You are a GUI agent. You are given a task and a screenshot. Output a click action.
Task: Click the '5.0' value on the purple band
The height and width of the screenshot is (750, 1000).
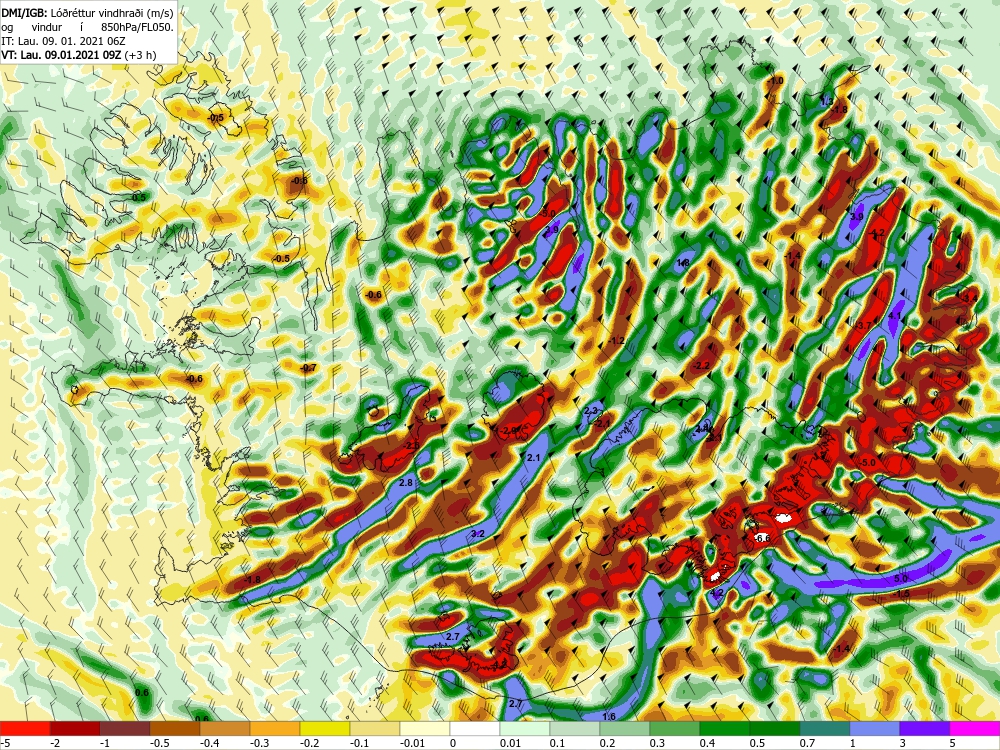tap(901, 578)
